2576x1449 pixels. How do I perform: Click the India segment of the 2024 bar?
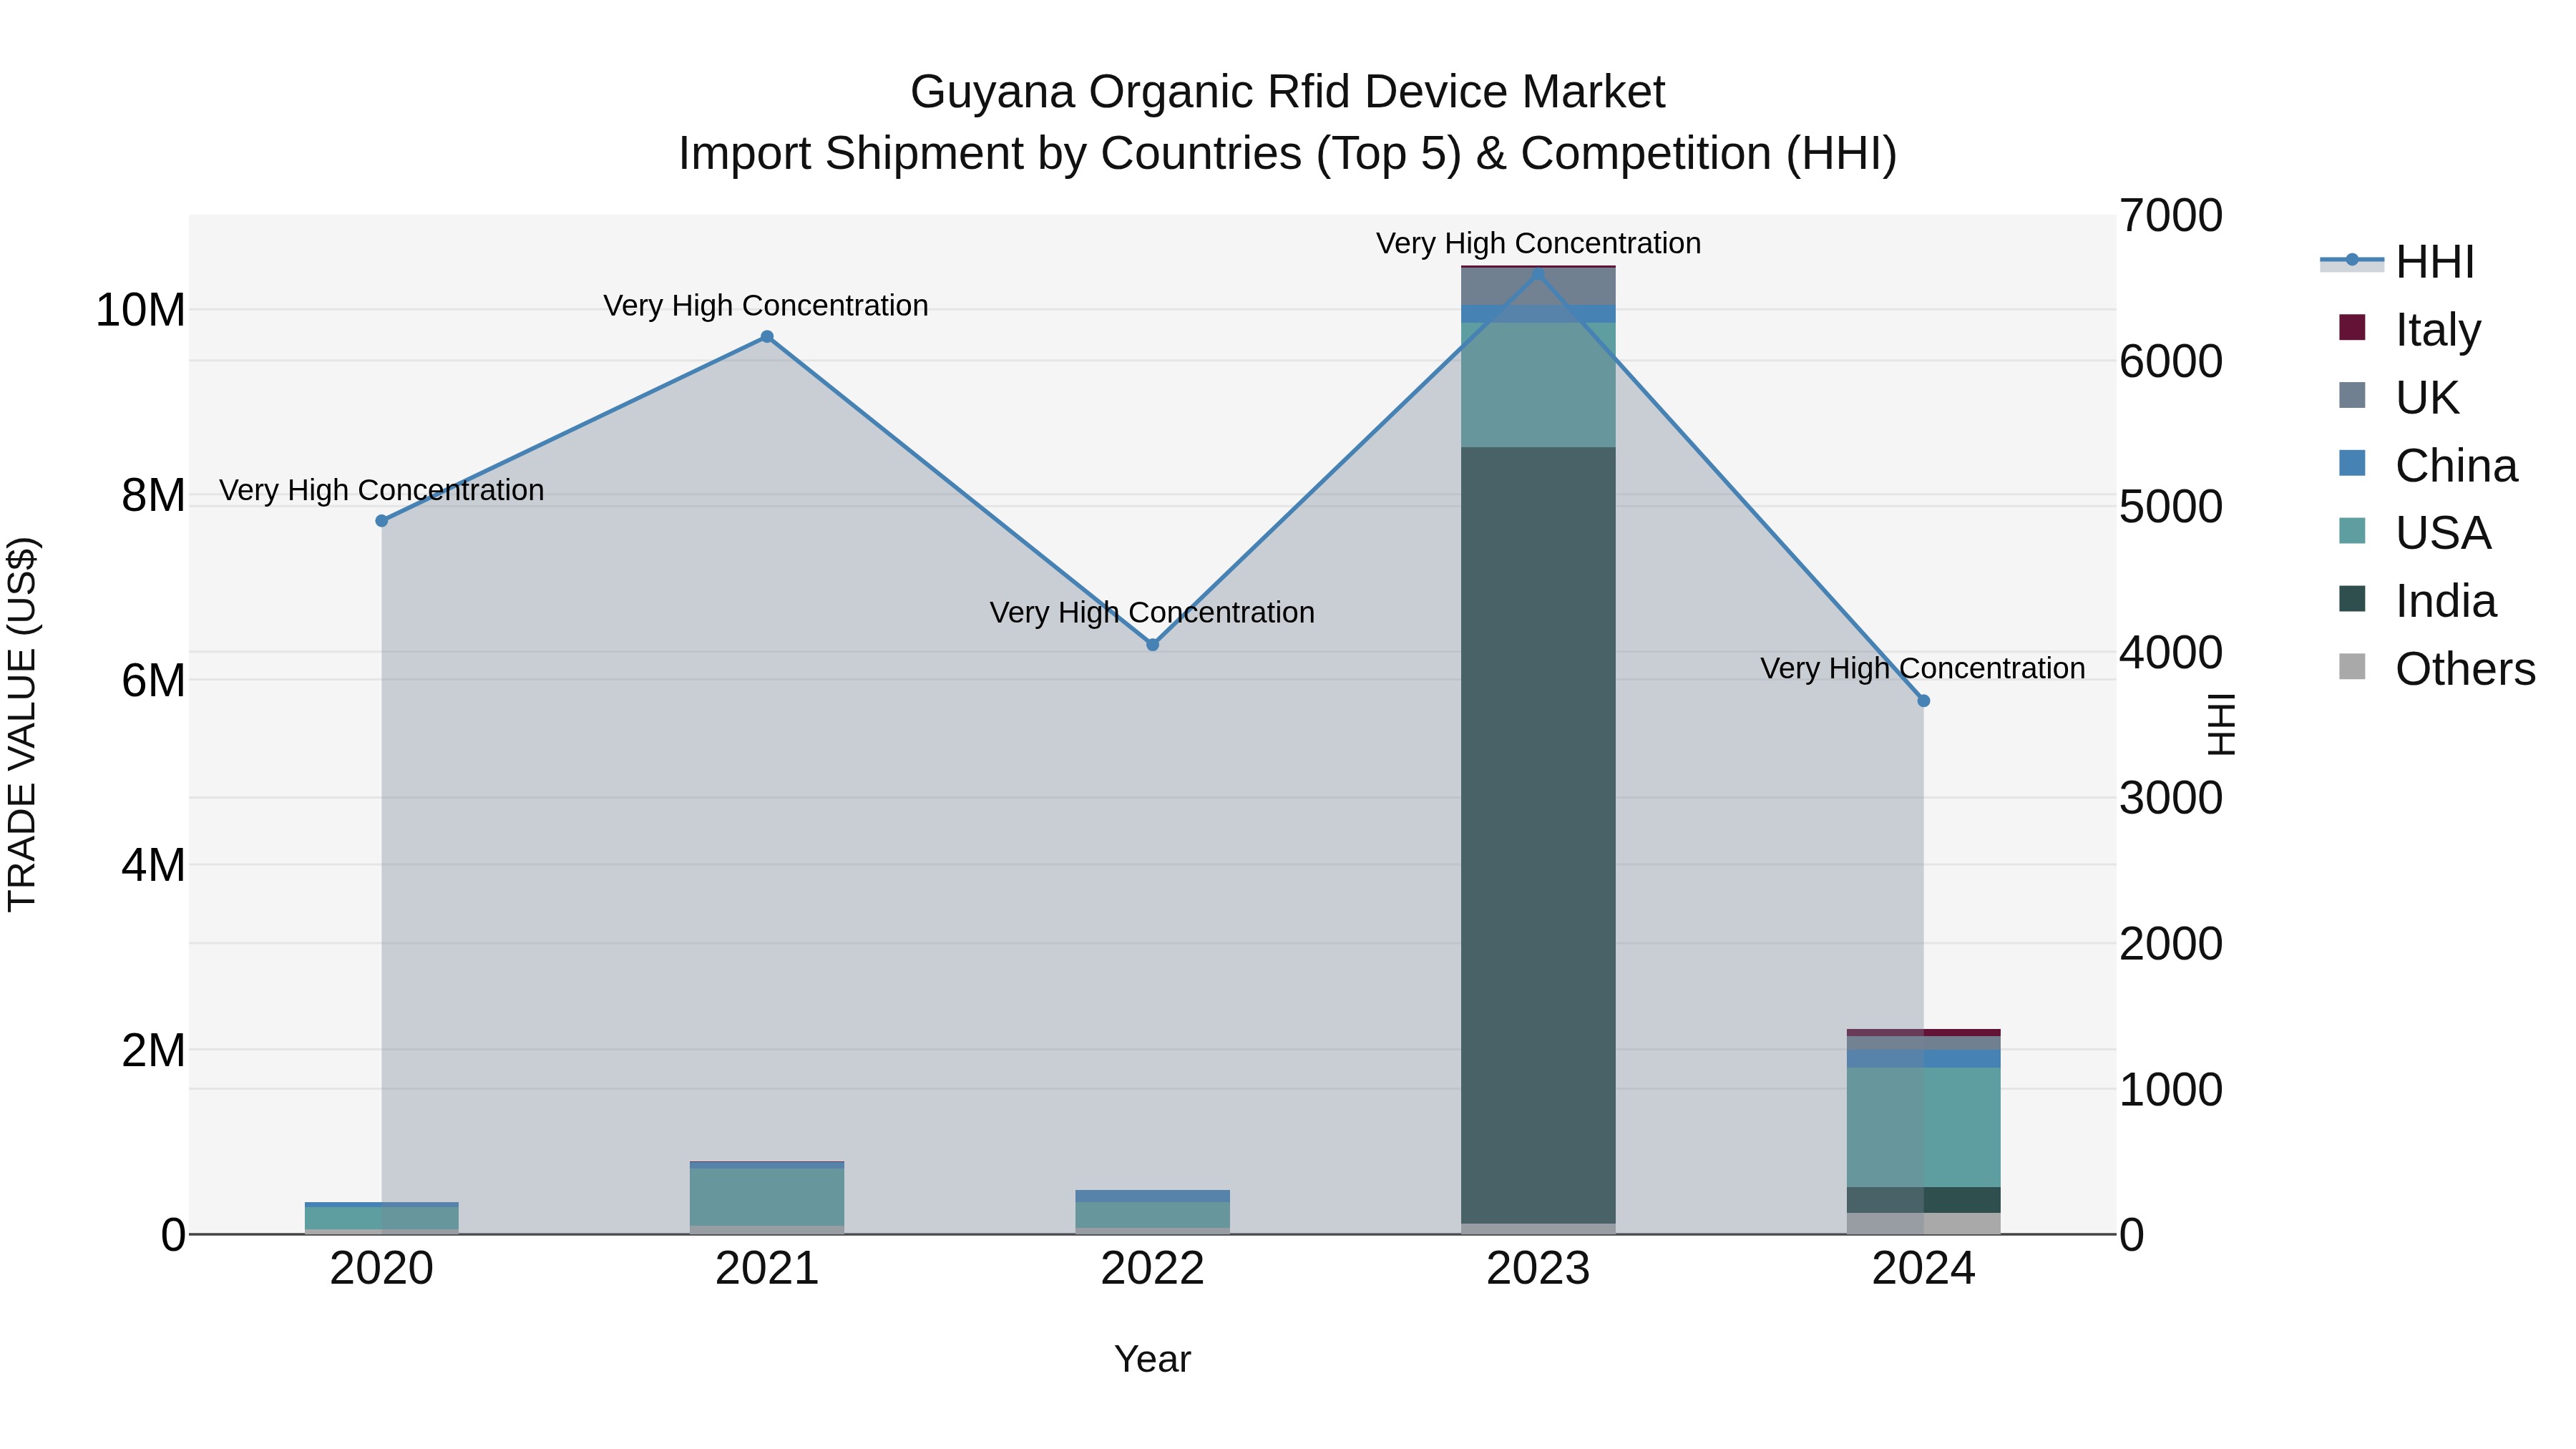click(1923, 1200)
